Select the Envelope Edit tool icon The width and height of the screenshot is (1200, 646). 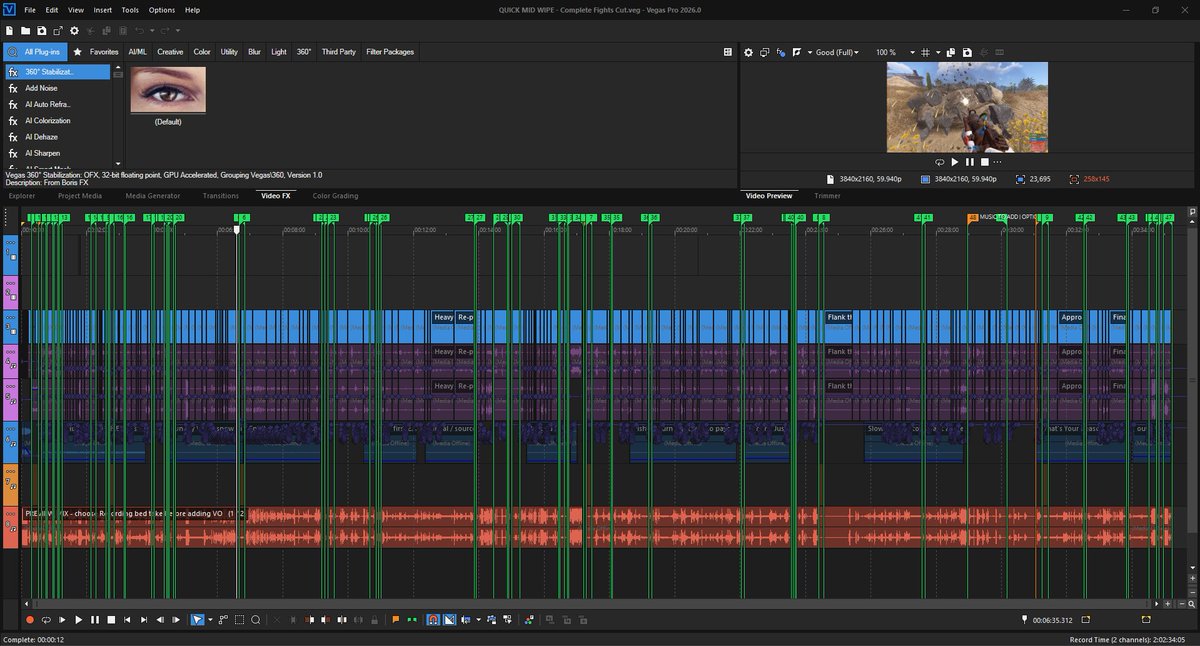(223, 620)
